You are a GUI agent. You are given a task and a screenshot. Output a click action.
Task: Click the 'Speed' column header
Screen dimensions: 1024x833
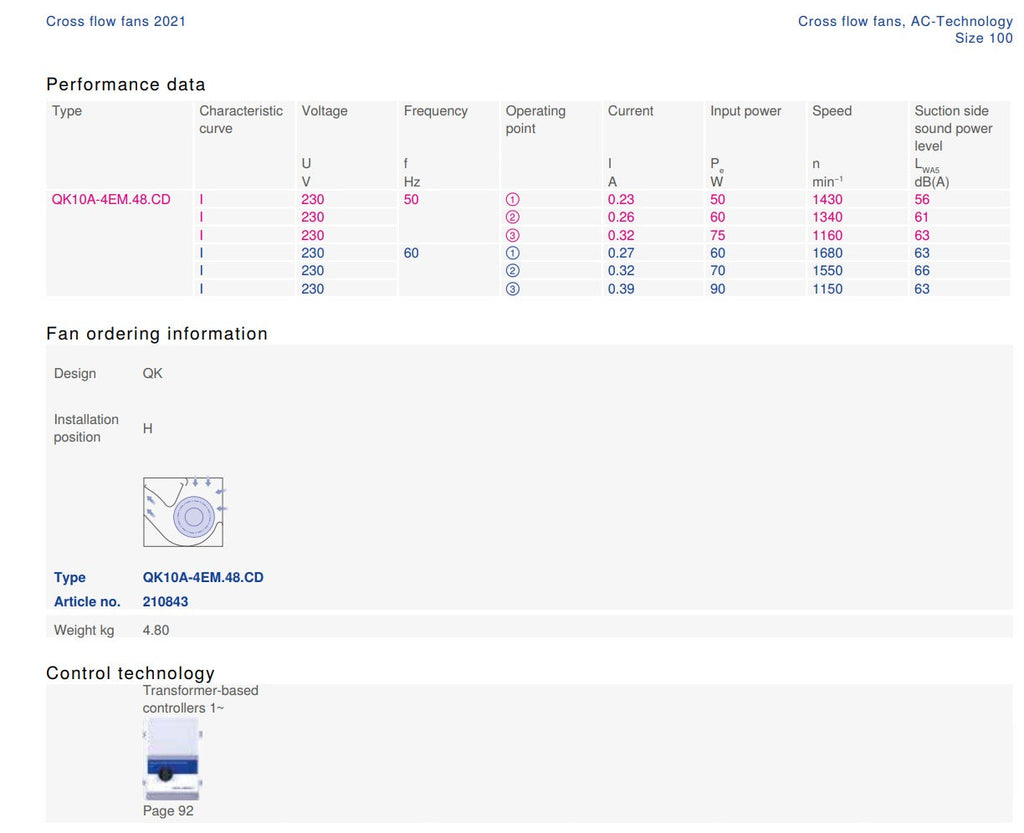[x=832, y=111]
